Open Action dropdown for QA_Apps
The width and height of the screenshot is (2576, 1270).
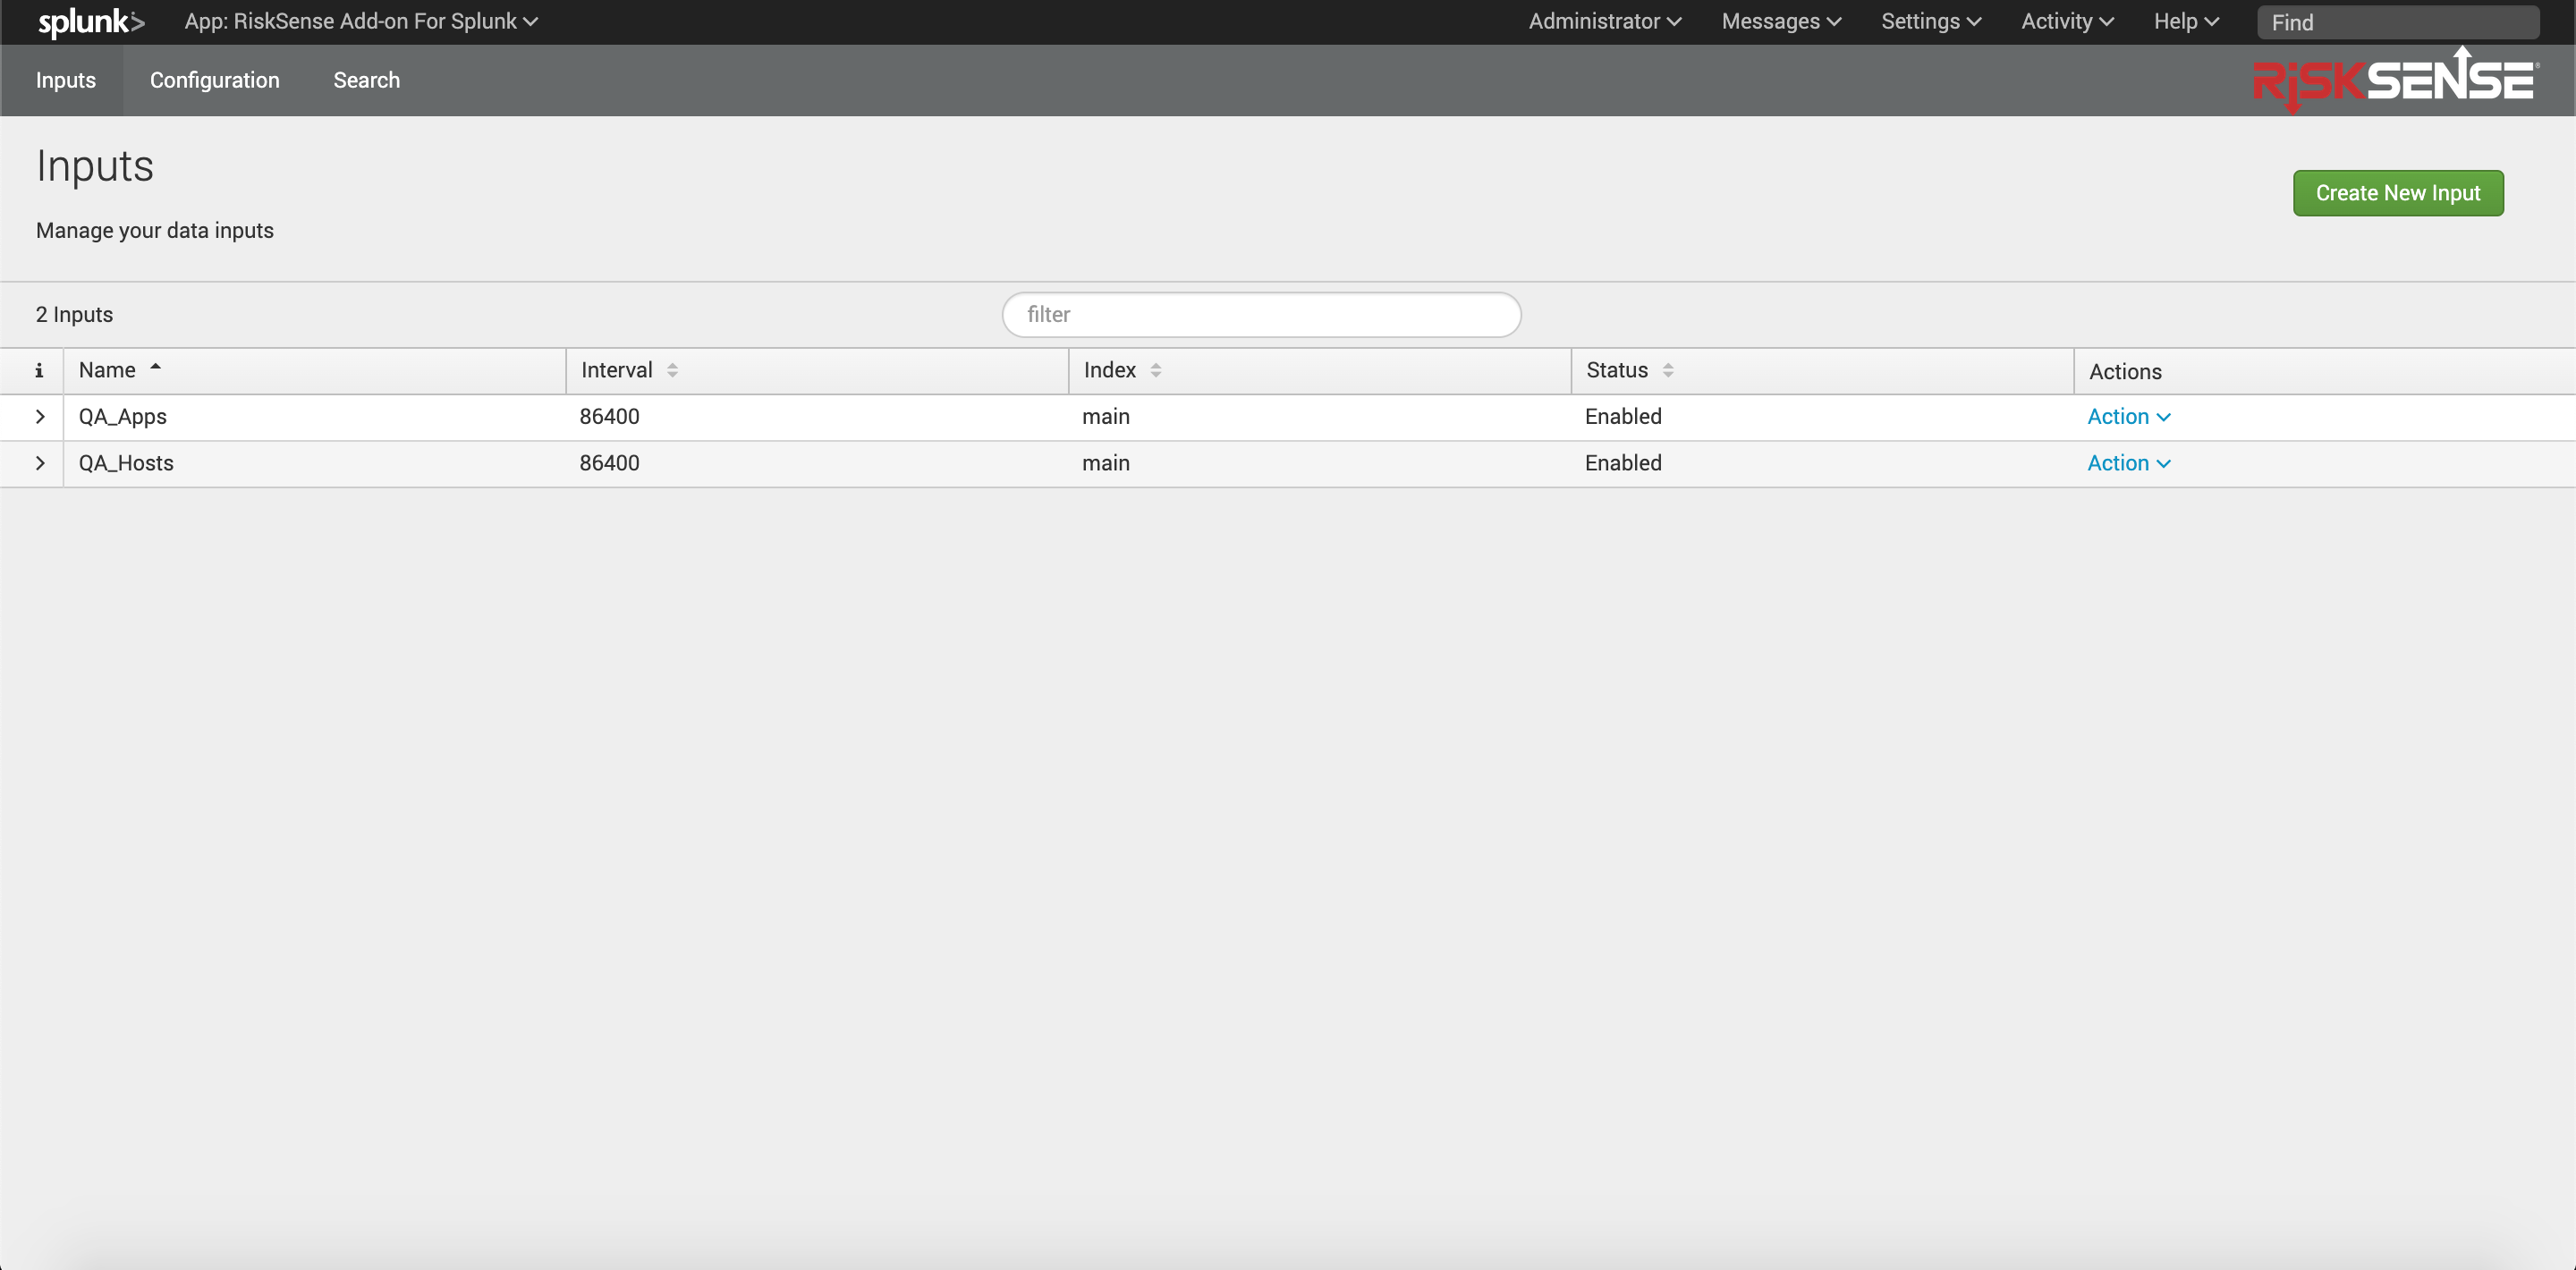pyautogui.click(x=2128, y=417)
